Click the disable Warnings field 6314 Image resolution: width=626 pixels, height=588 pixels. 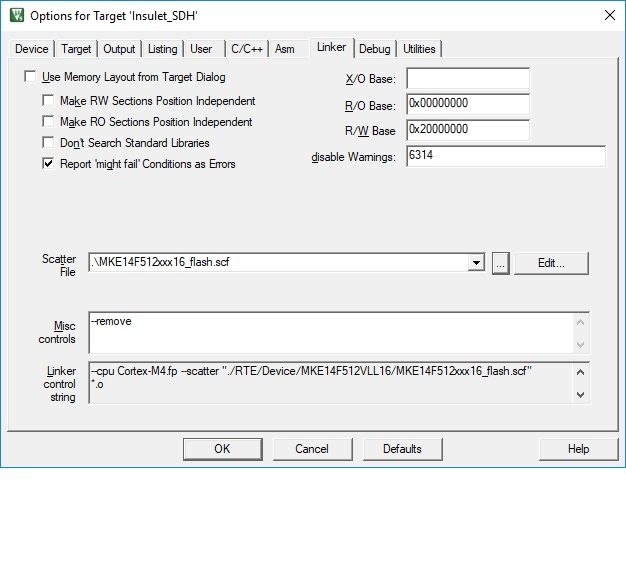click(x=506, y=156)
